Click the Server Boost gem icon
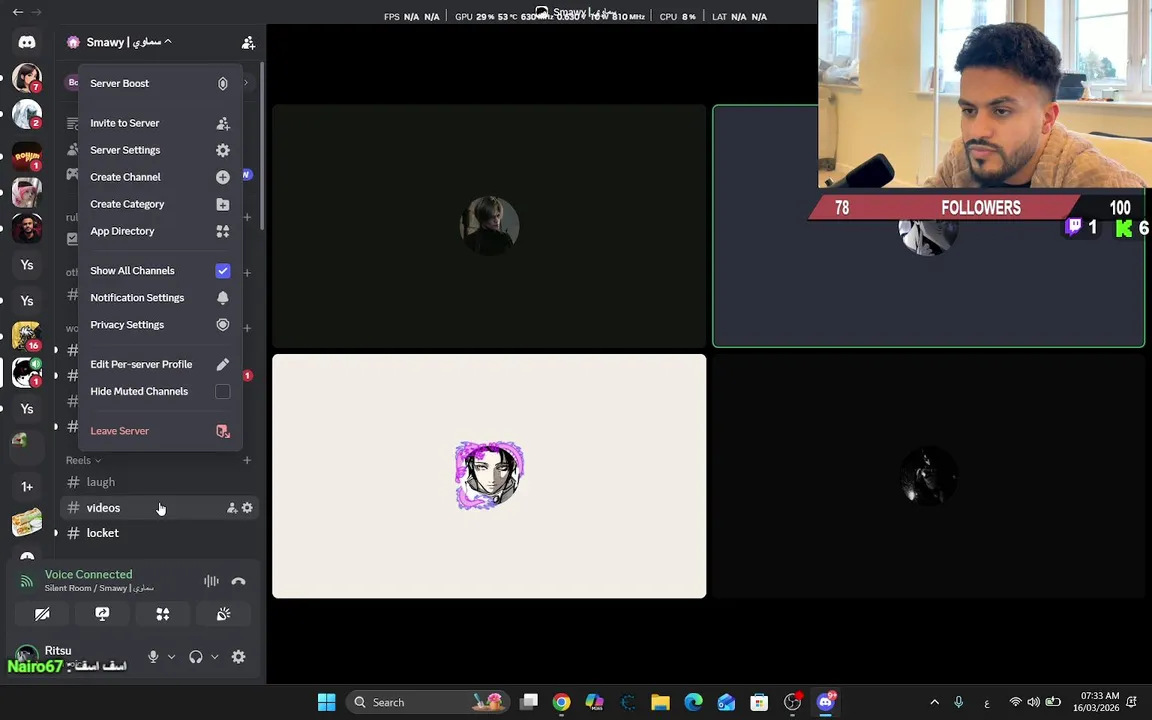1152x720 pixels. [223, 84]
